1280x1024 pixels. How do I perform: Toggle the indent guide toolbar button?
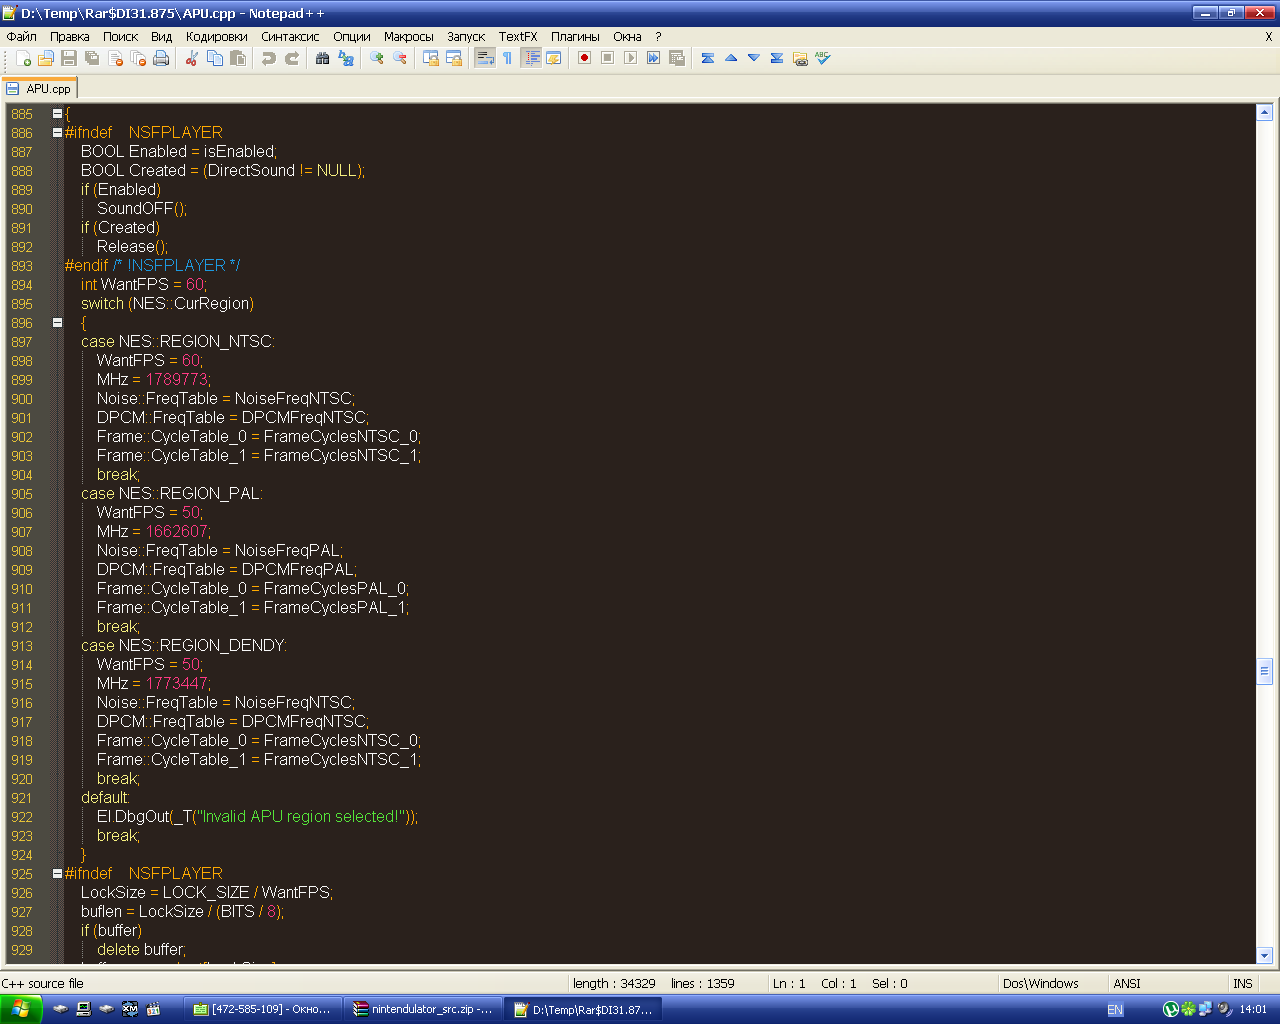531,59
